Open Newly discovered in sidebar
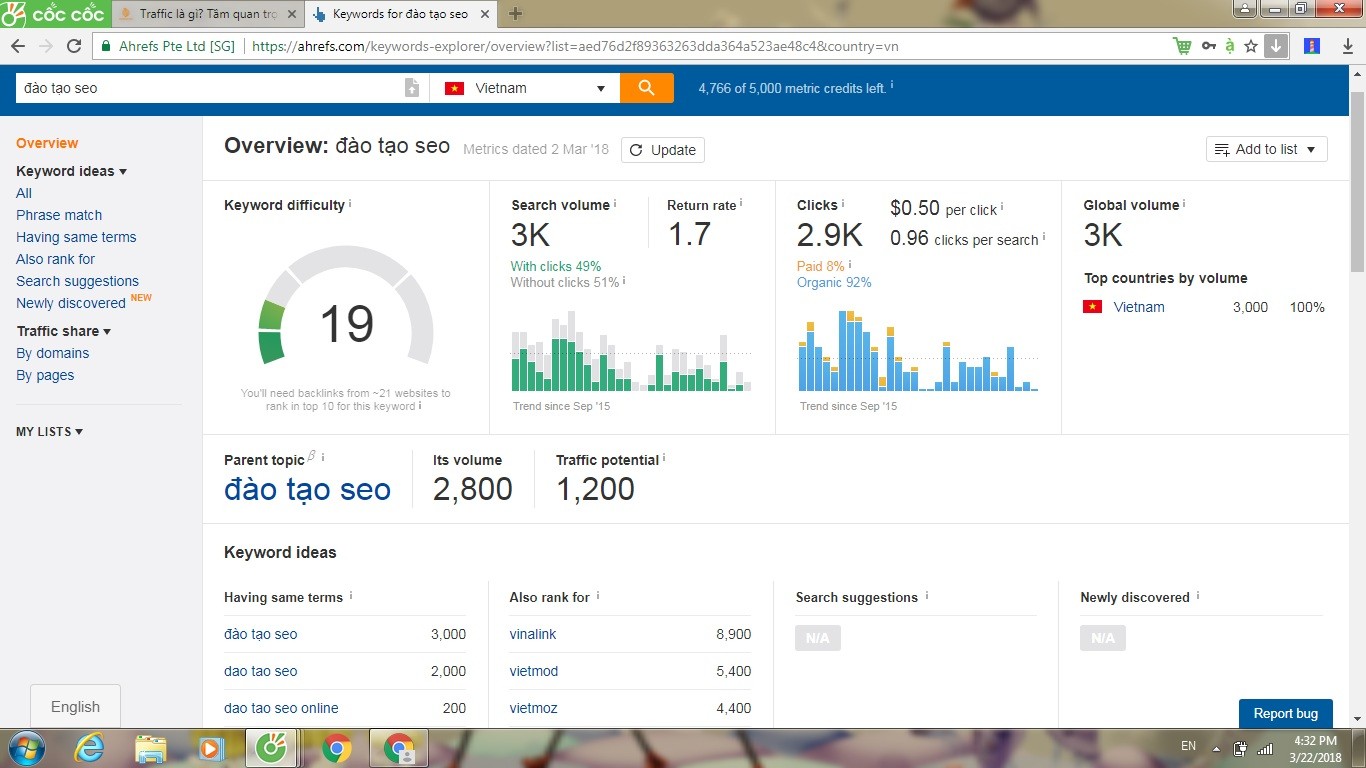1366x768 pixels. [71, 303]
